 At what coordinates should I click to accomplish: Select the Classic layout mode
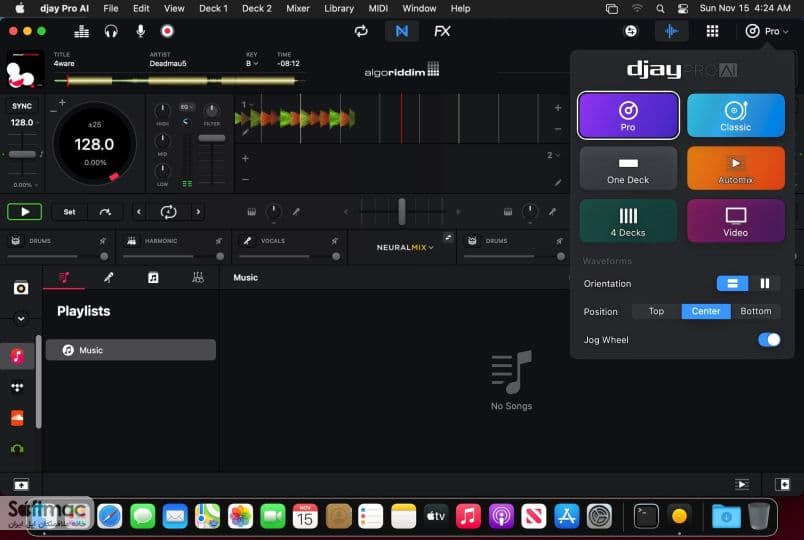735,115
